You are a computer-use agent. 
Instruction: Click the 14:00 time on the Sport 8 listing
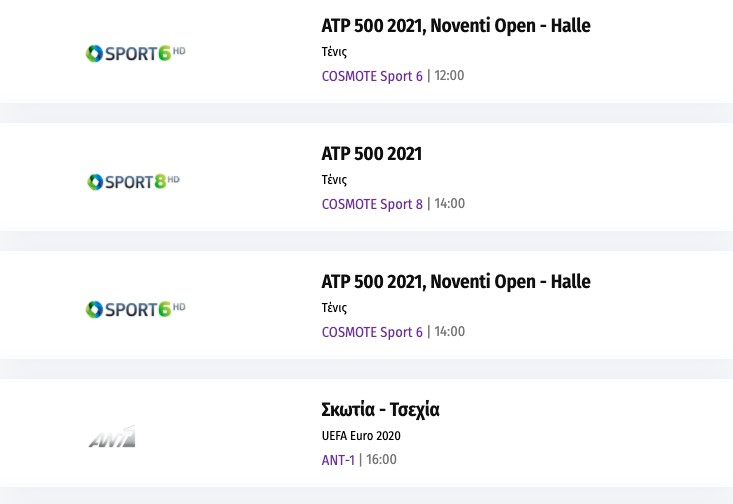click(449, 204)
